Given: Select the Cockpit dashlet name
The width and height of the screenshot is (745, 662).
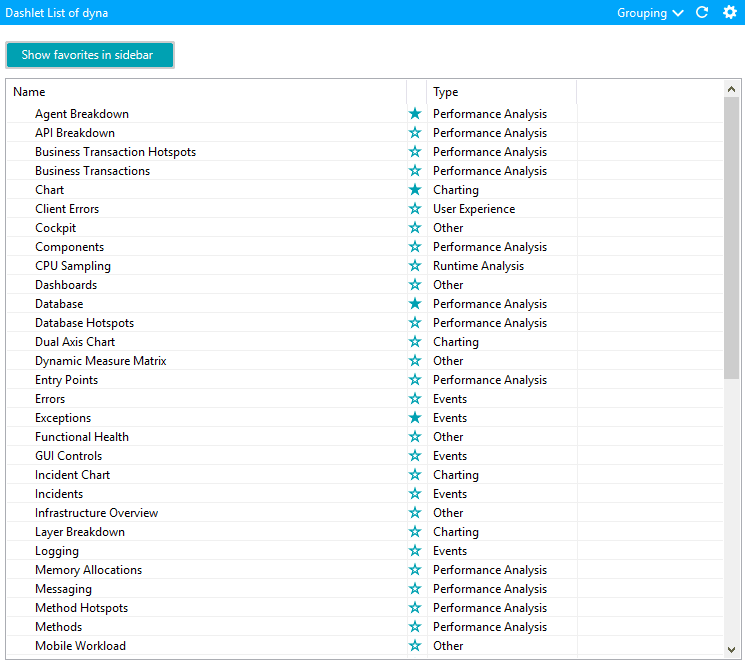Looking at the screenshot, I should (55, 228).
